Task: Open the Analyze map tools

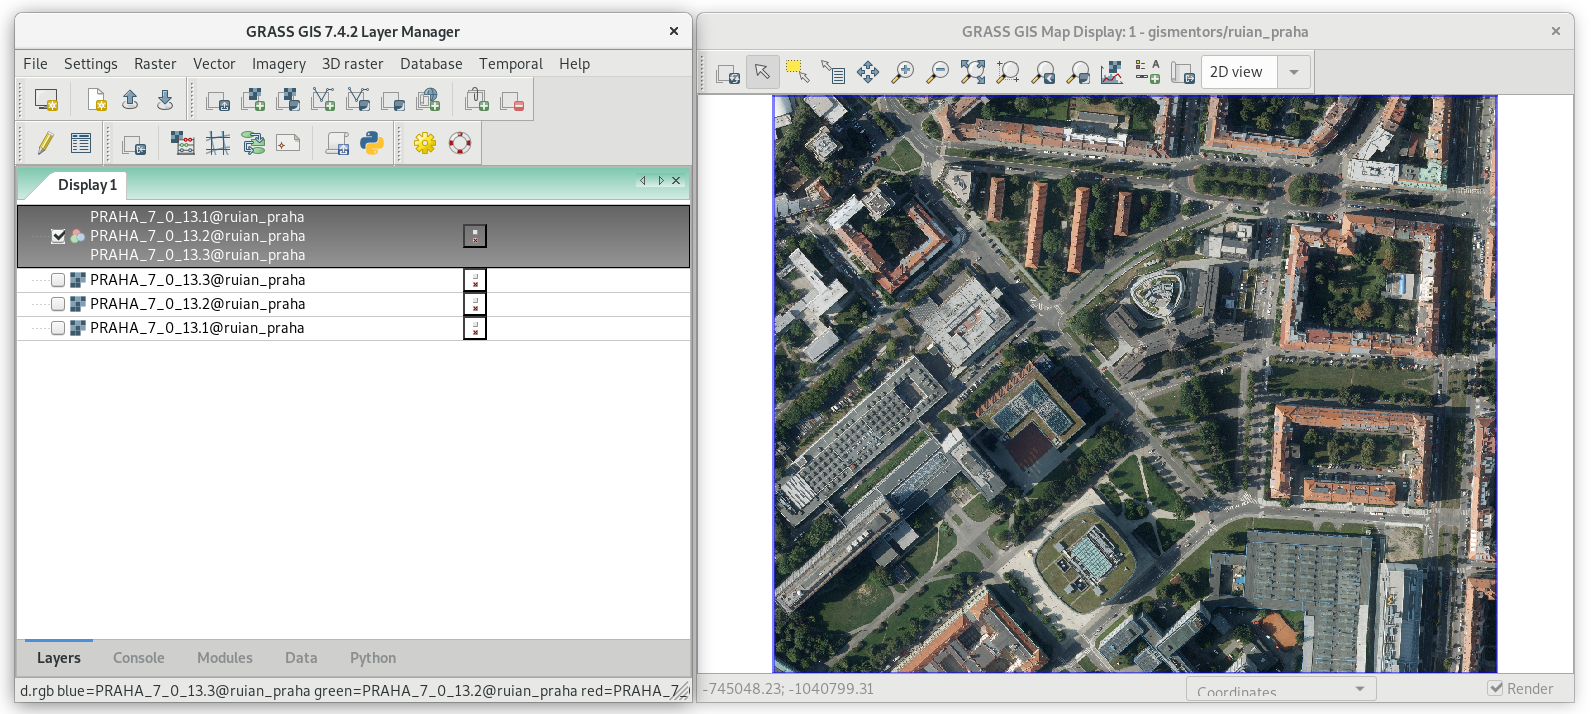Action: tap(1112, 72)
